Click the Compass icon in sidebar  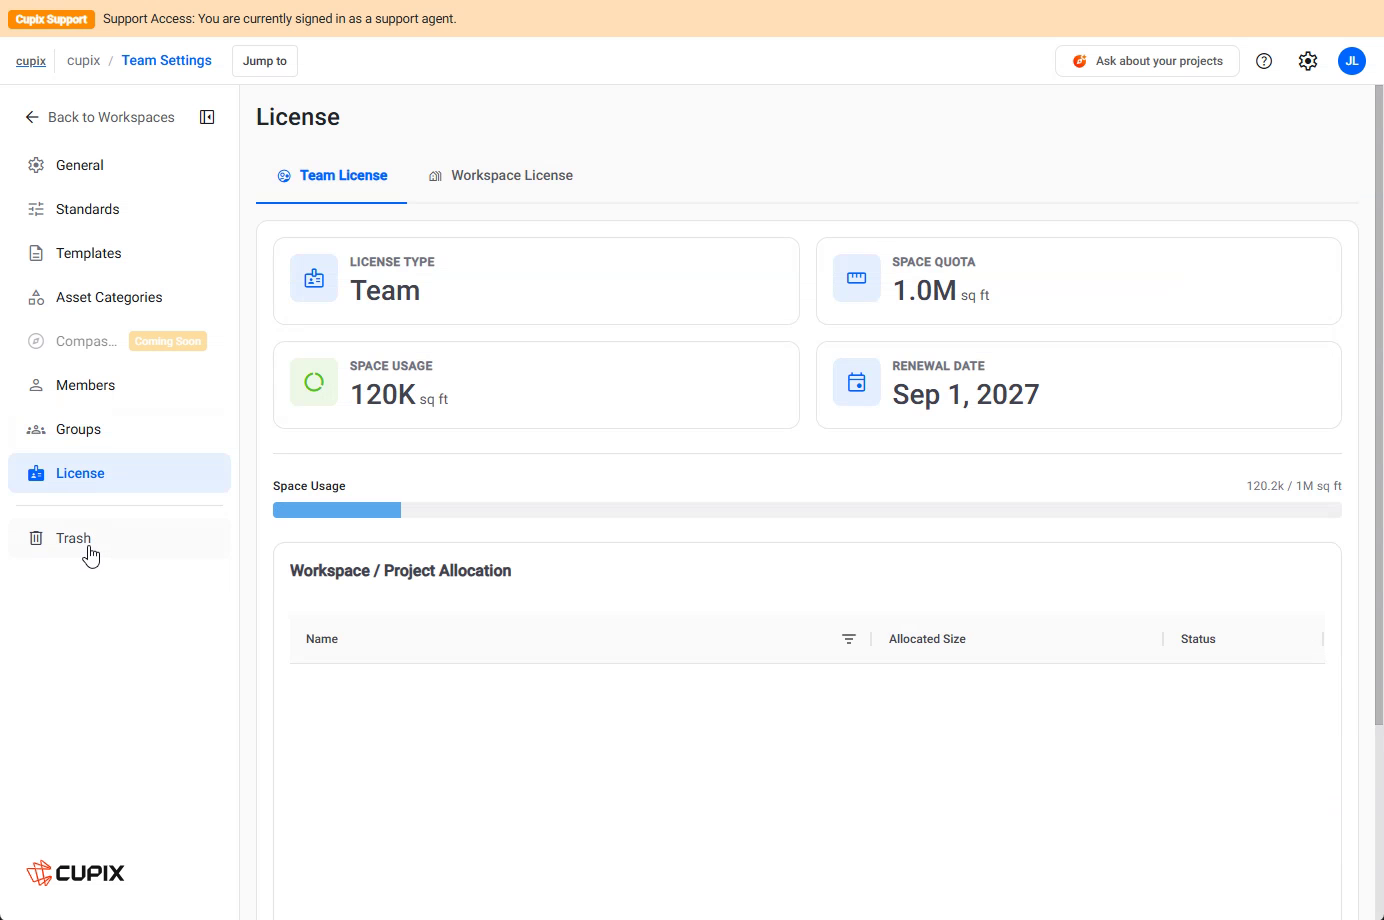pos(36,341)
